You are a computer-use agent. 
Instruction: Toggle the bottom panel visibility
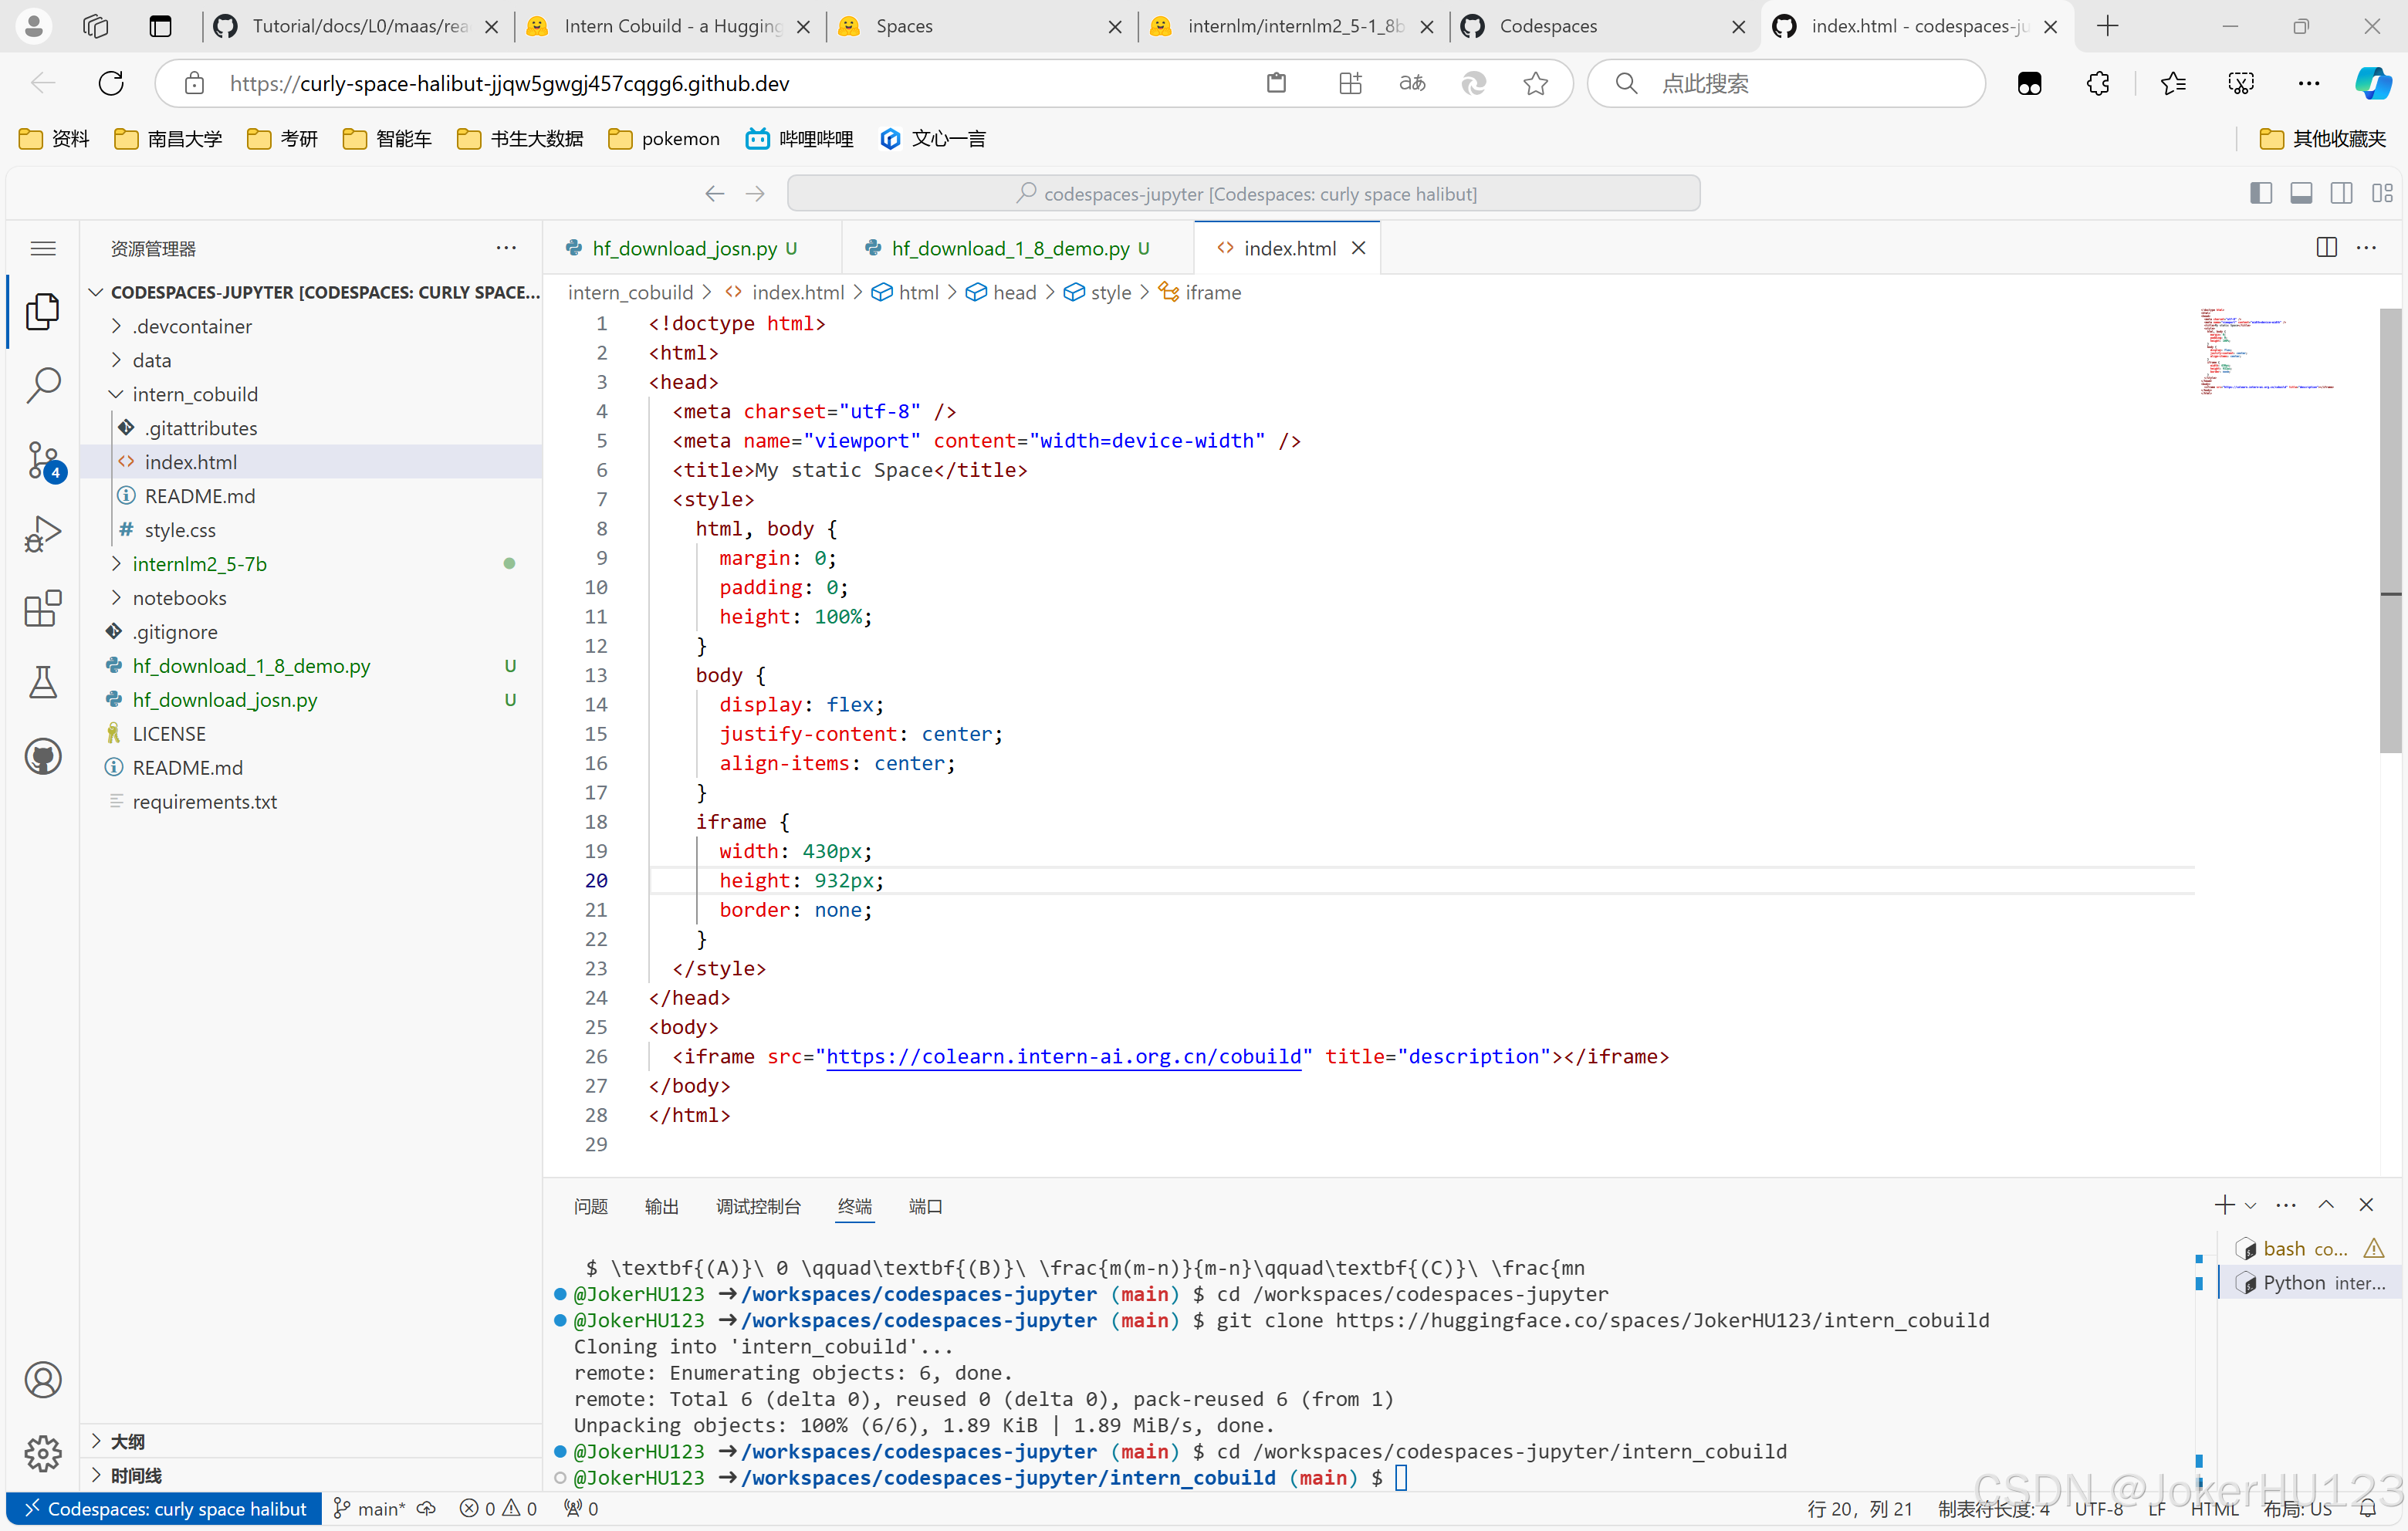pyautogui.click(x=2300, y=193)
